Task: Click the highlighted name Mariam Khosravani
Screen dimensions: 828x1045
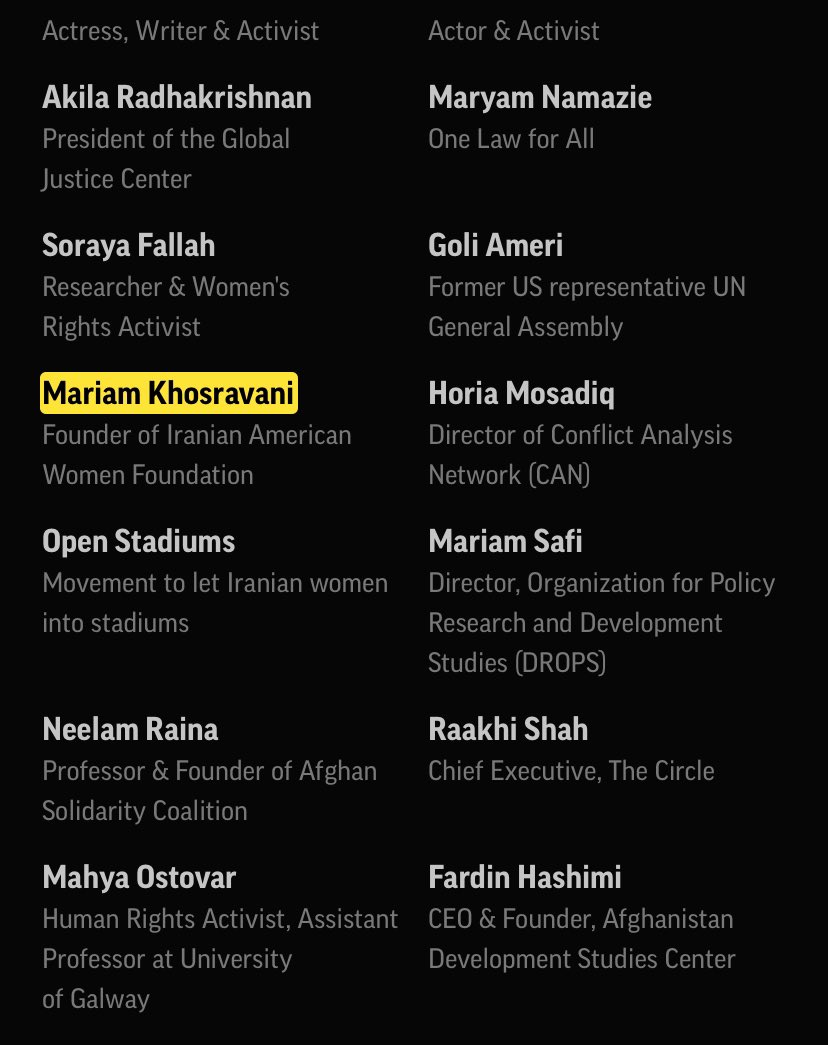Action: pyautogui.click(x=168, y=394)
